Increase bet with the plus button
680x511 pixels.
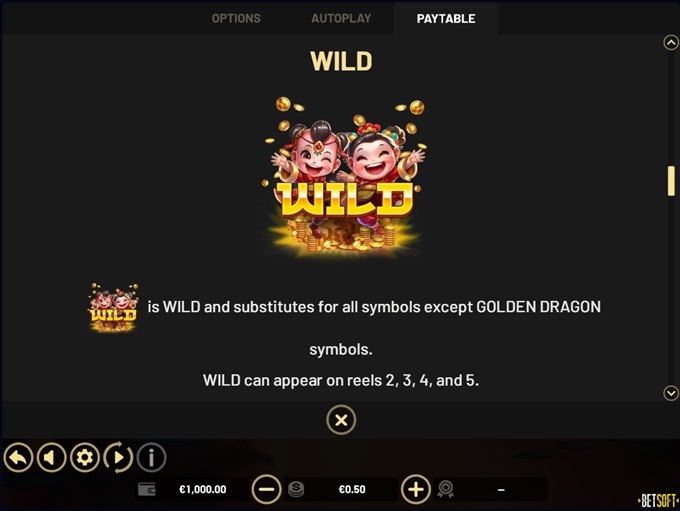[x=416, y=489]
